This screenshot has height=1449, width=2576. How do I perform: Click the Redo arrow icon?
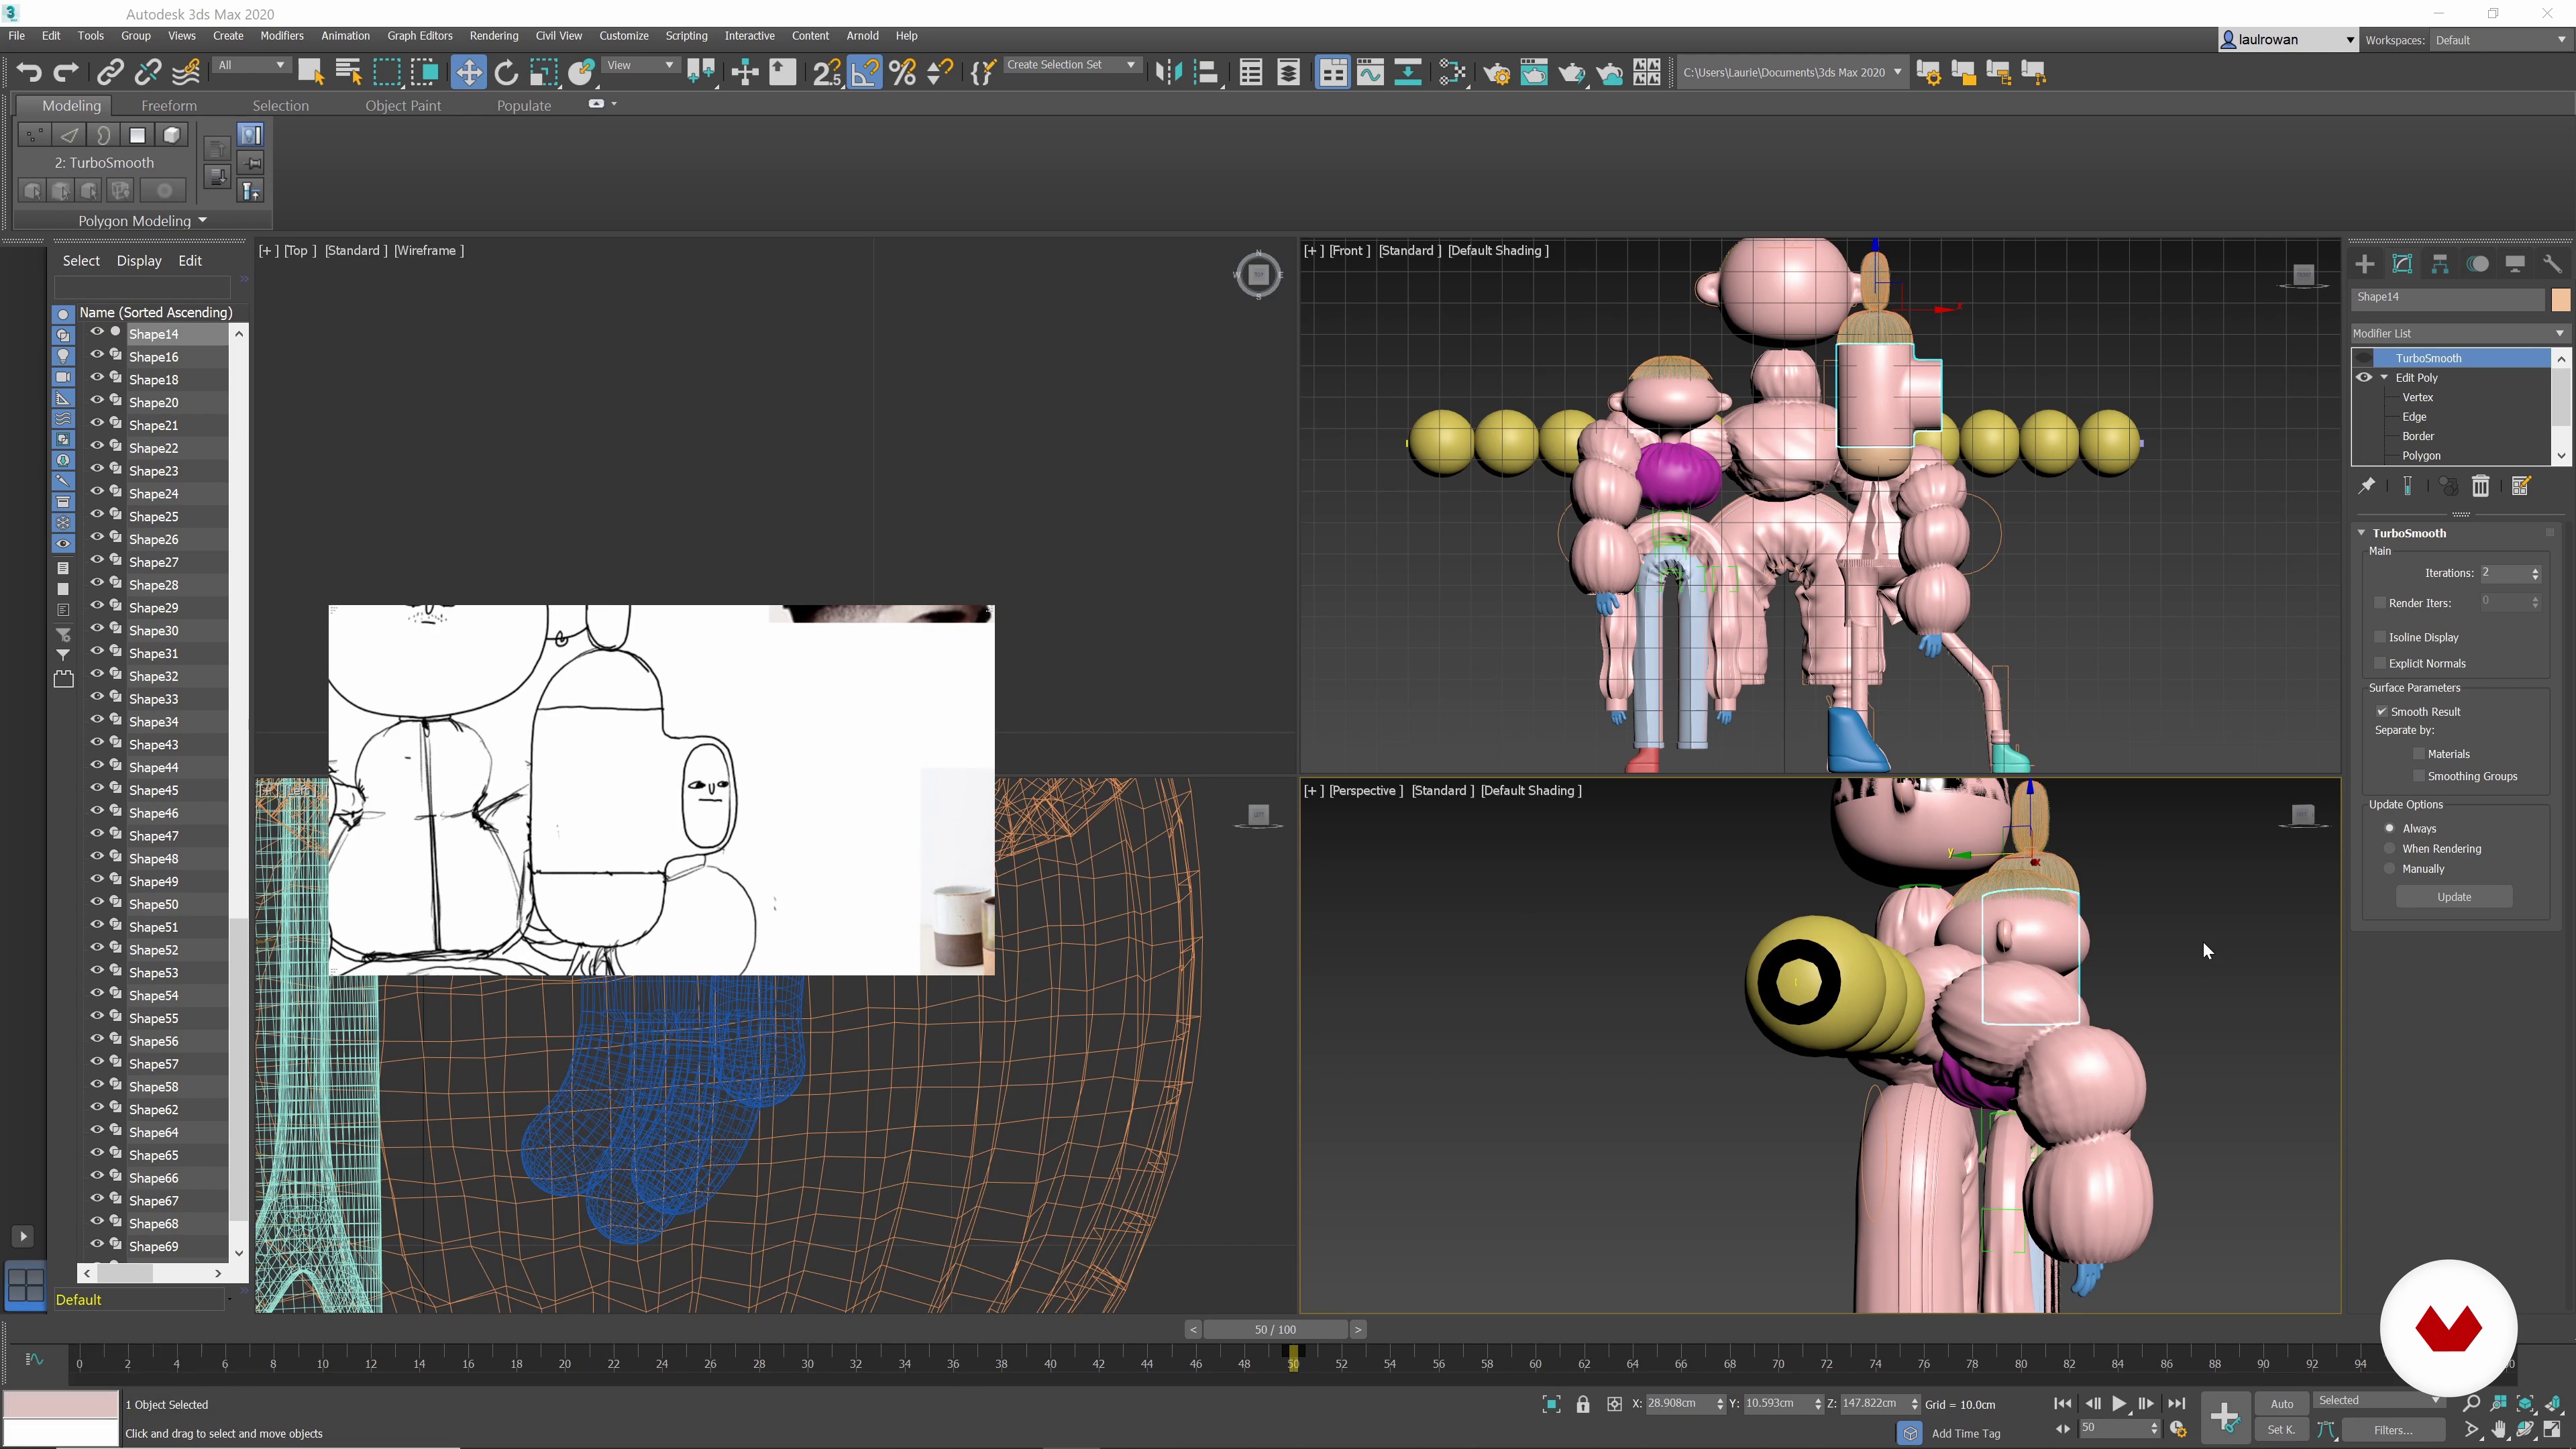point(66,72)
